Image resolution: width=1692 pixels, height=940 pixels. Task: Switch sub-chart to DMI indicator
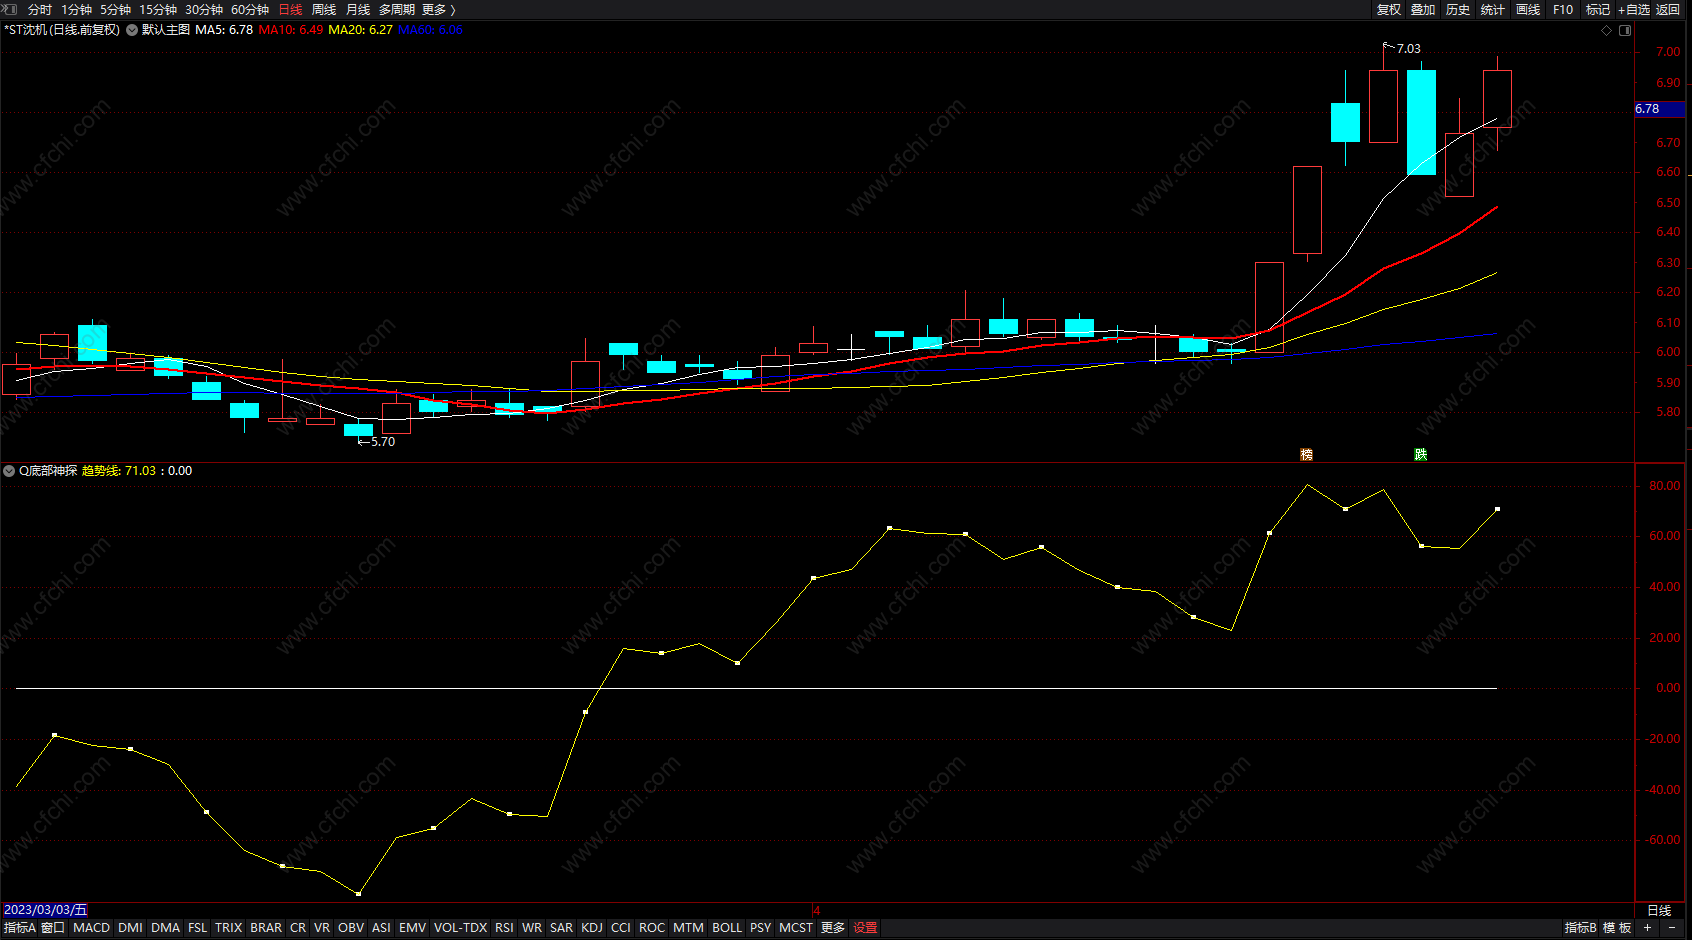130,928
